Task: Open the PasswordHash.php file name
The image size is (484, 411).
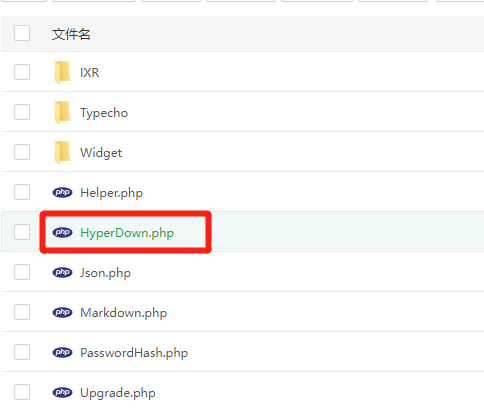Action: [x=134, y=353]
